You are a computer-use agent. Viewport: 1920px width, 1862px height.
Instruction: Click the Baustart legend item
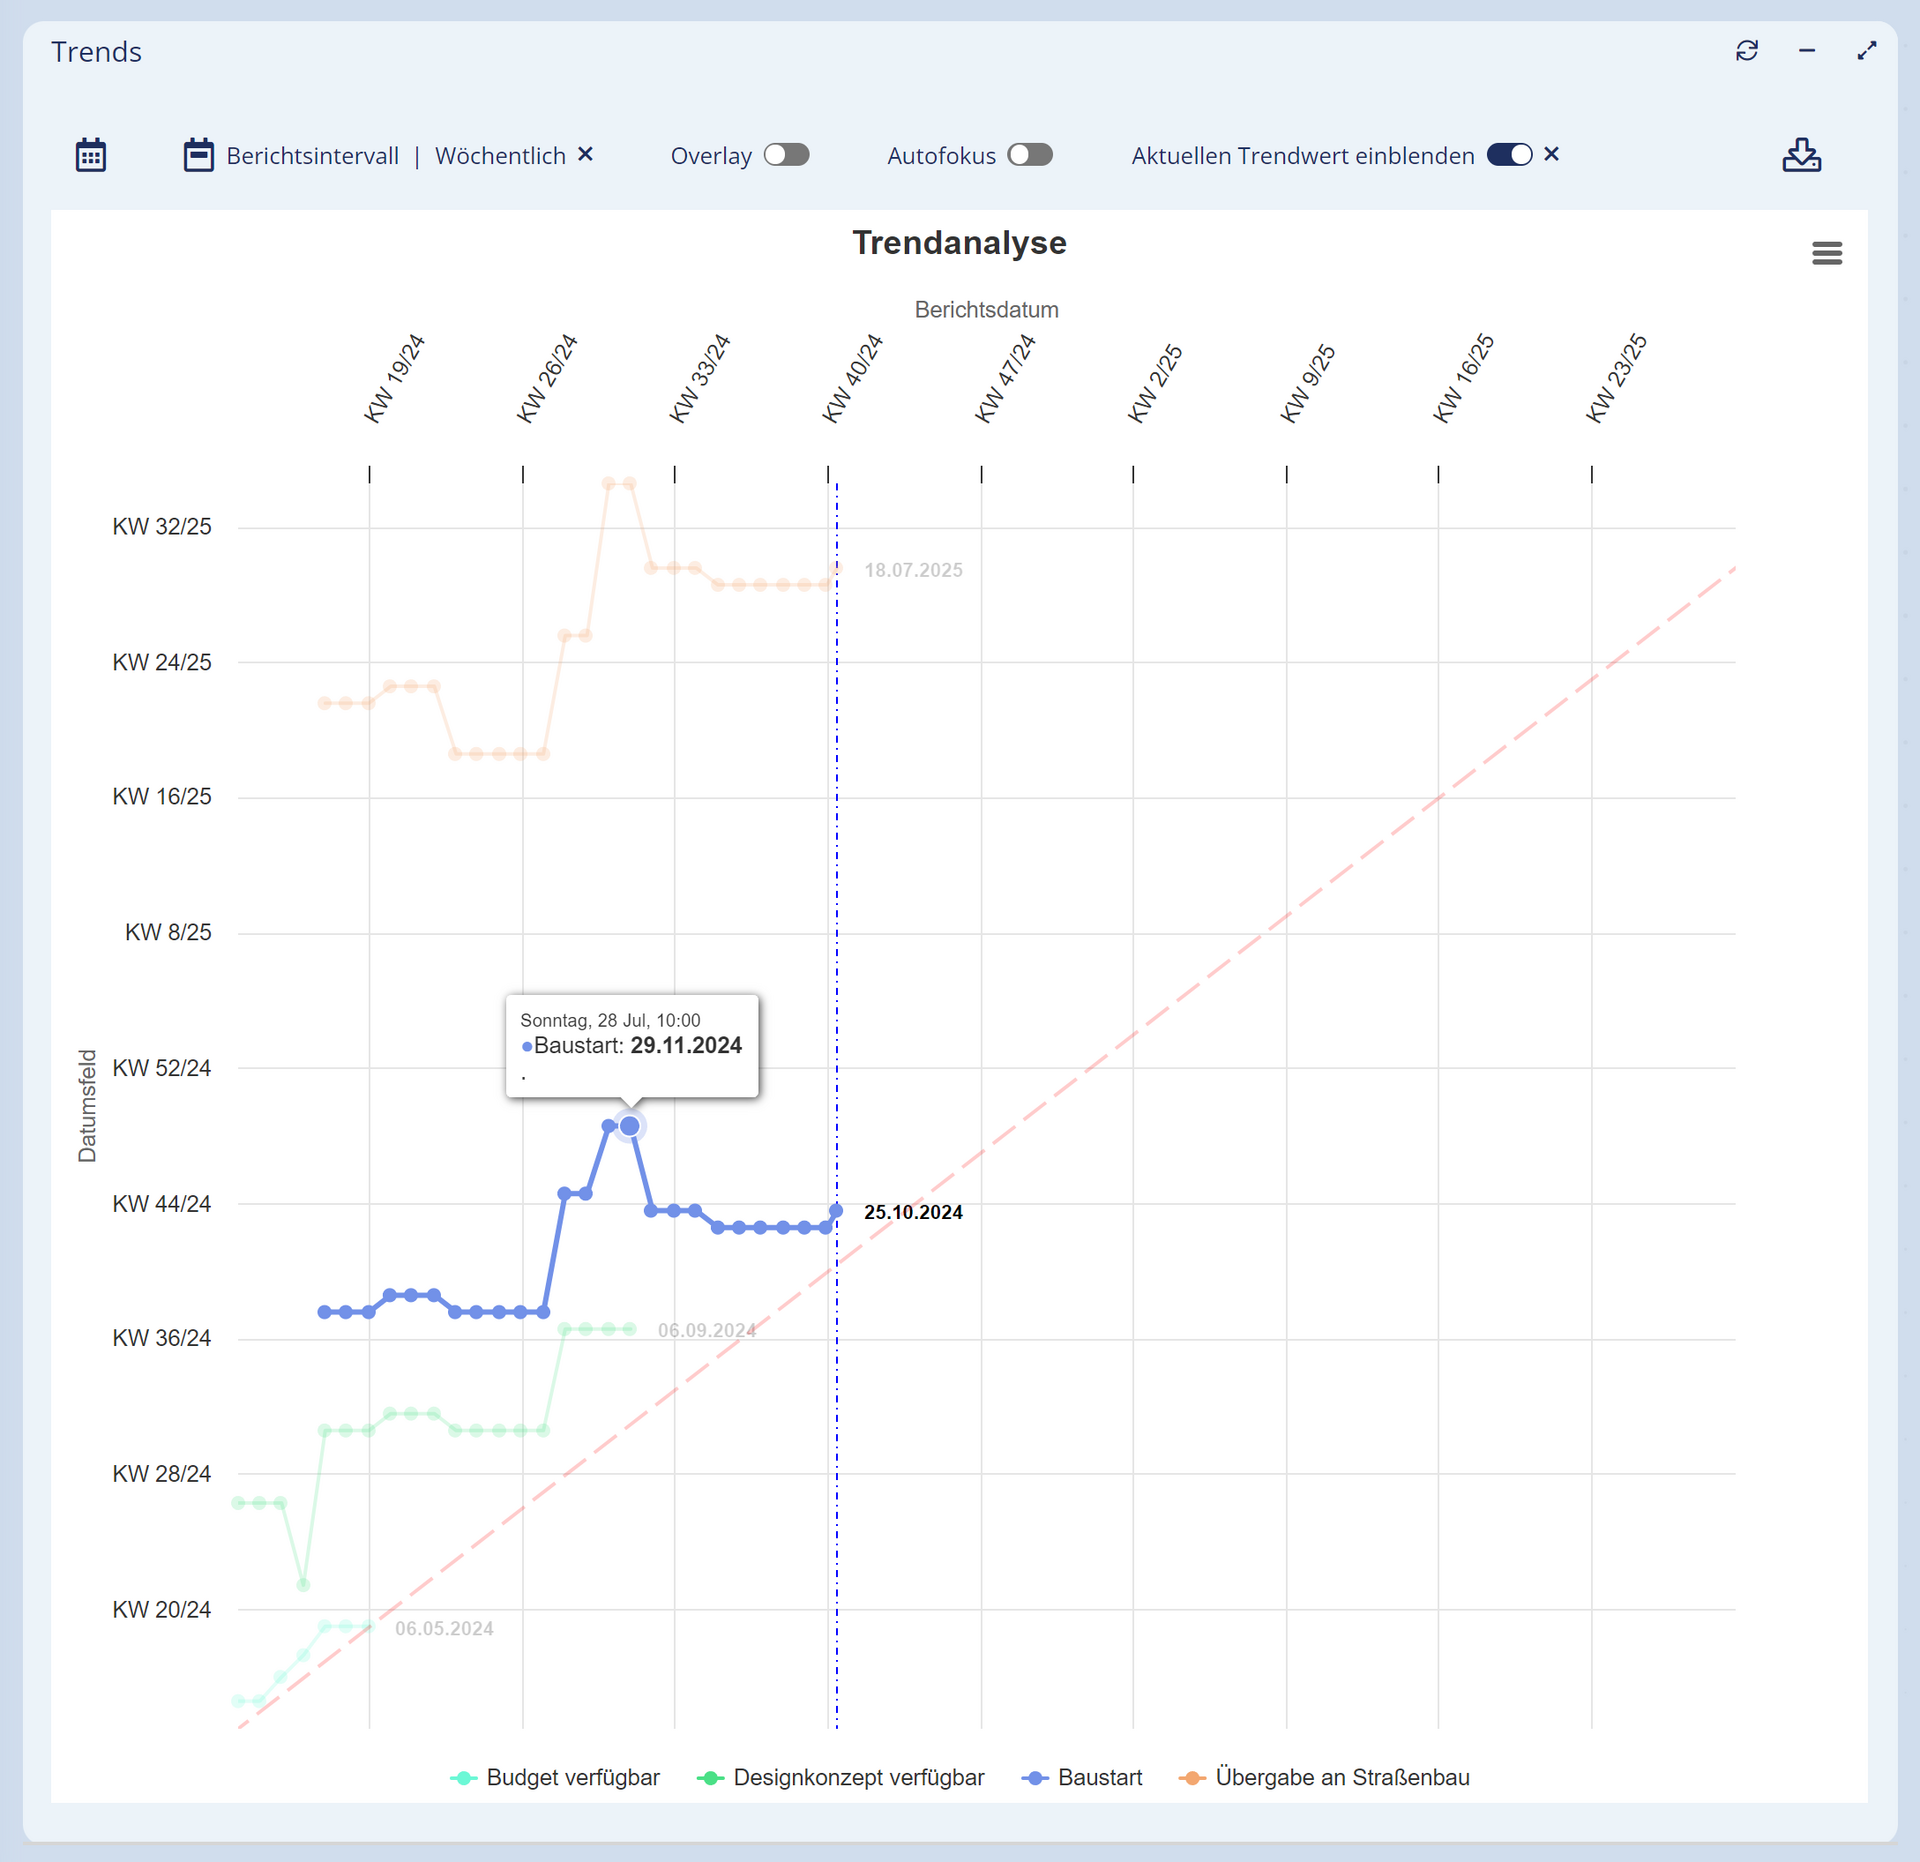click(1099, 1777)
